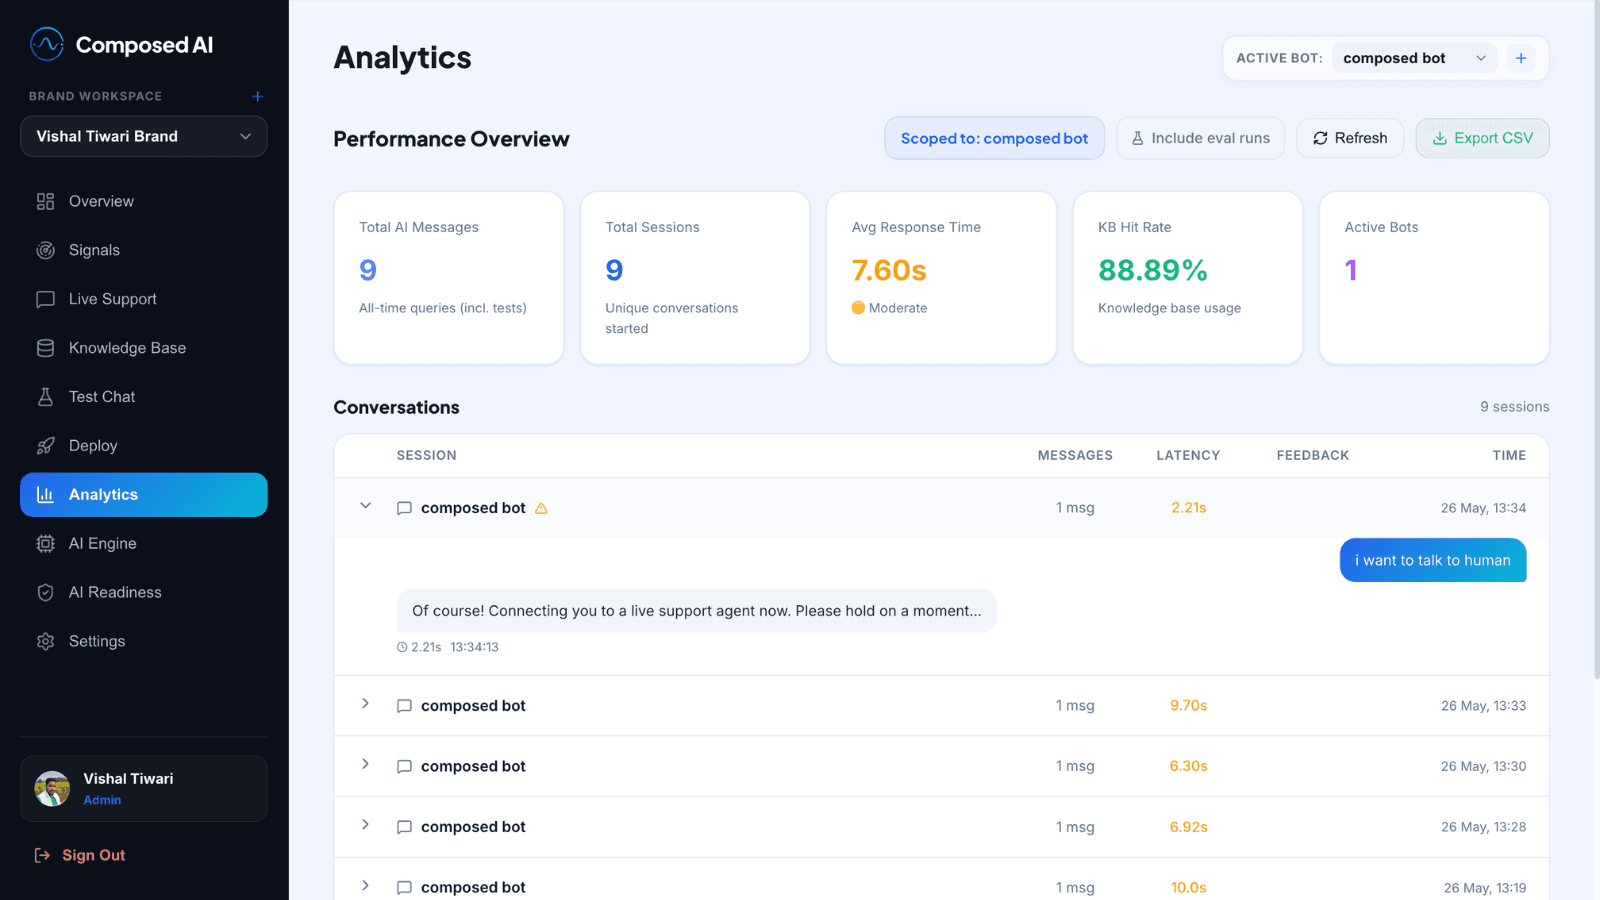The width and height of the screenshot is (1600, 900).
Task: Click the flask icon in Include eval runs
Action: pyautogui.click(x=1137, y=138)
